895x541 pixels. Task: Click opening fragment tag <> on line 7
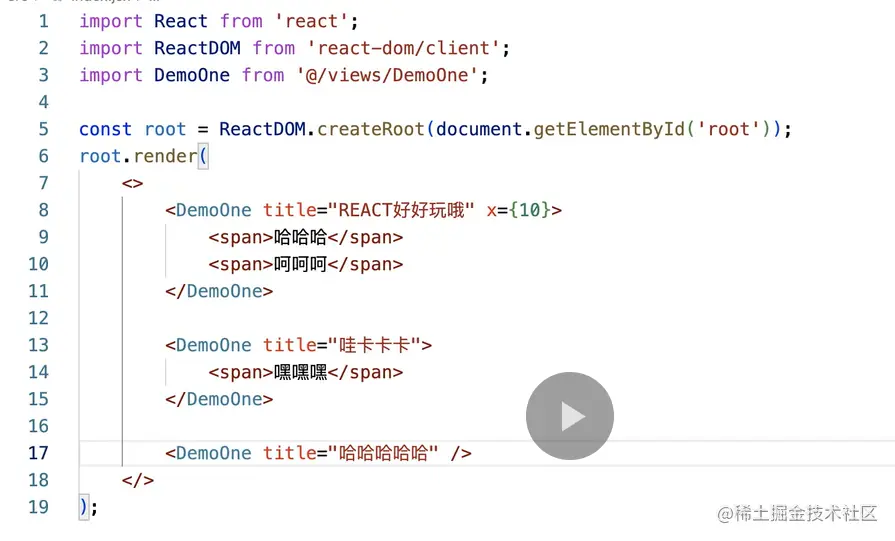(x=132, y=184)
